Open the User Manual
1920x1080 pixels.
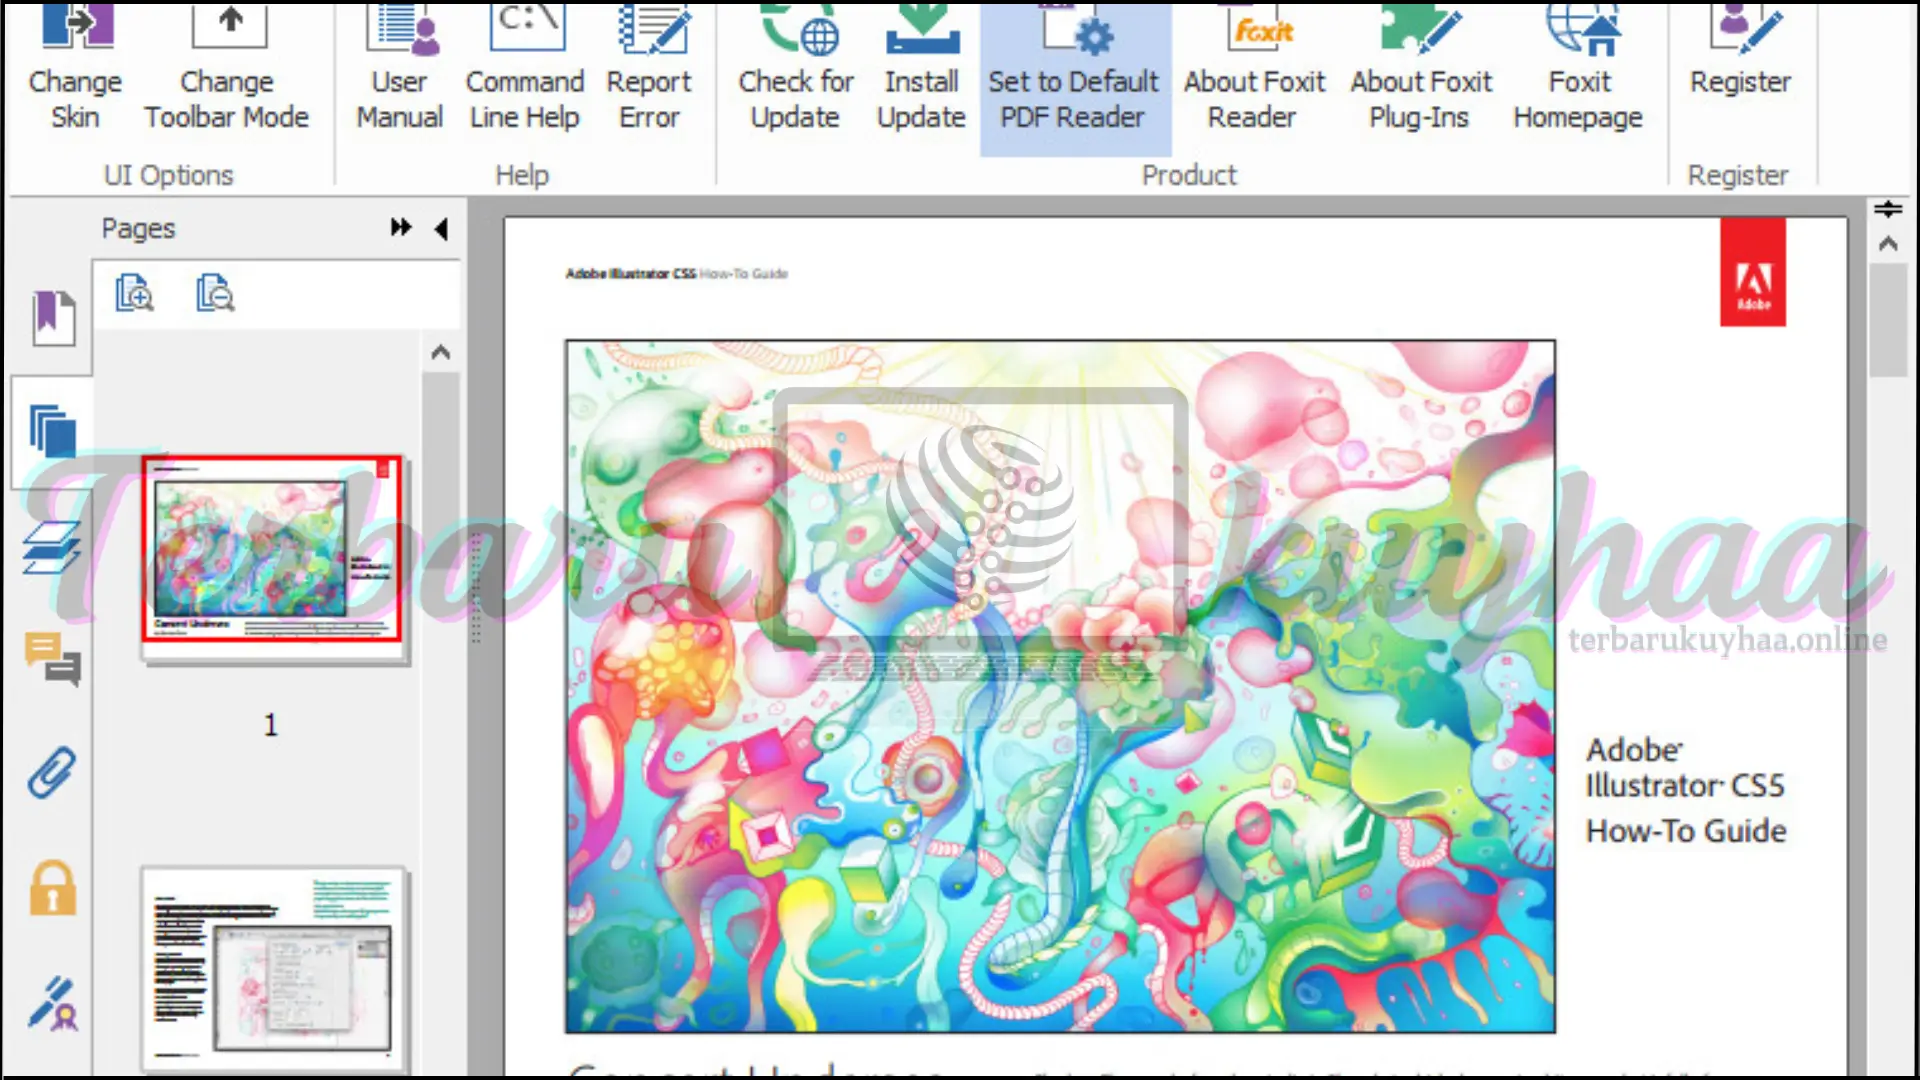point(399,68)
